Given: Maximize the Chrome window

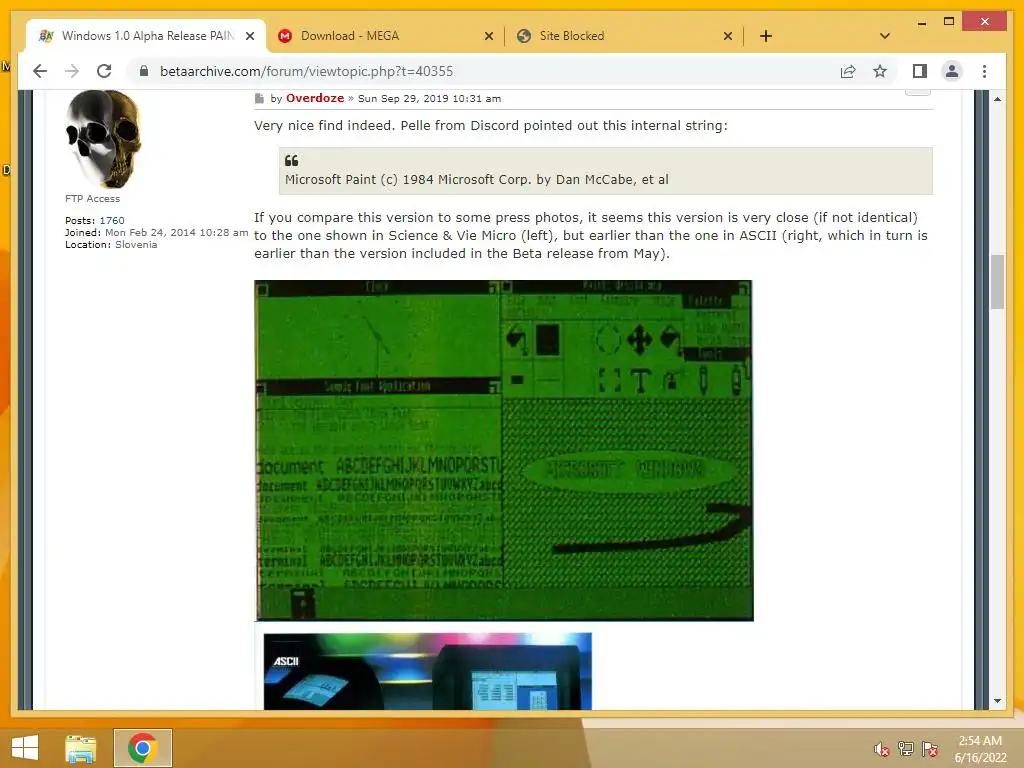Looking at the screenshot, I should pyautogui.click(x=949, y=22).
